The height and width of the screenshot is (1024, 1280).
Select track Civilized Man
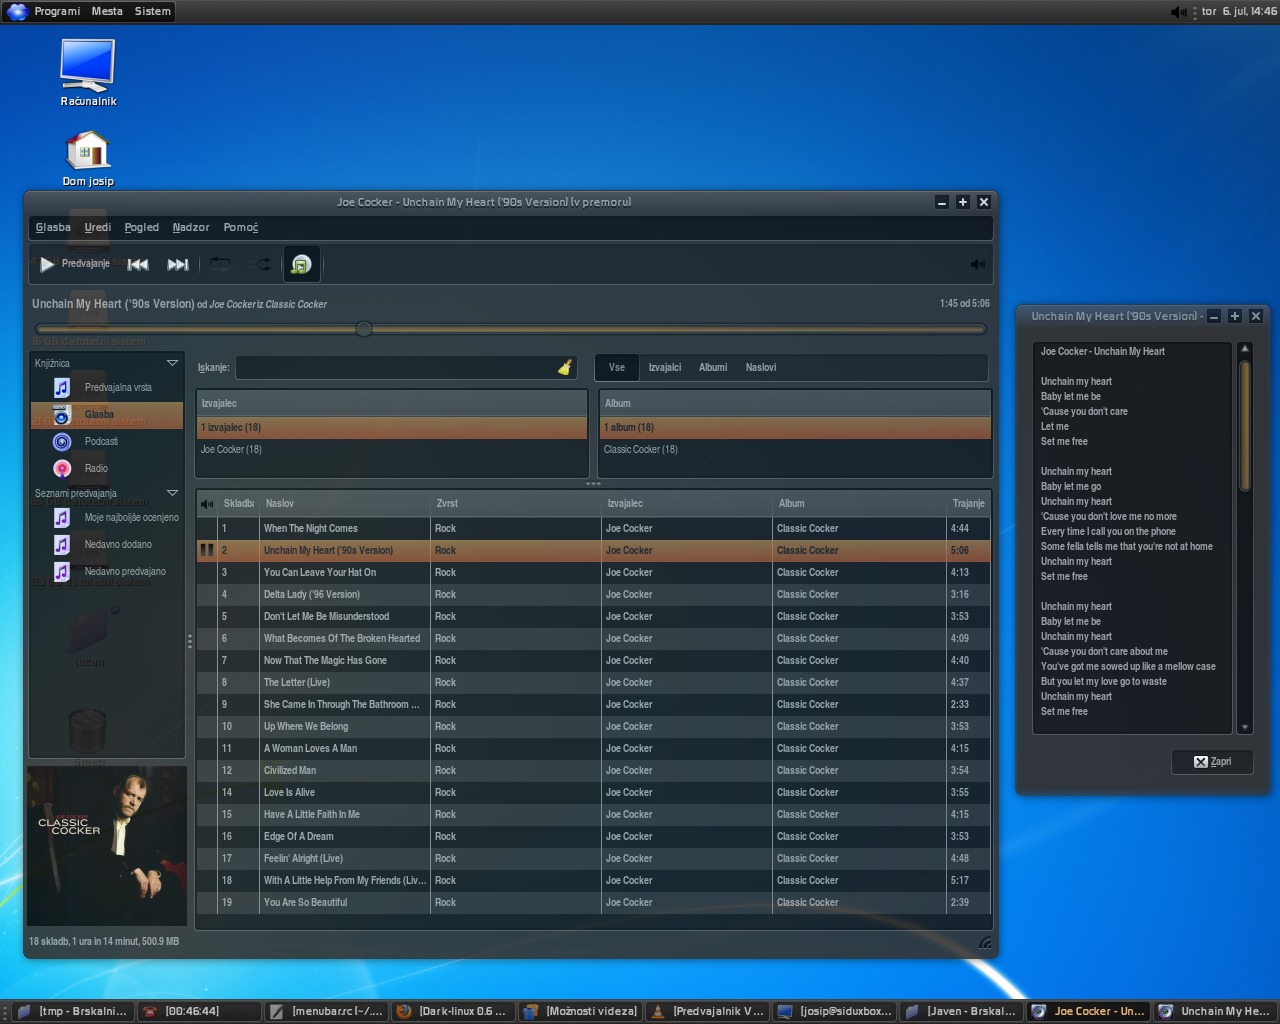pos(593,770)
